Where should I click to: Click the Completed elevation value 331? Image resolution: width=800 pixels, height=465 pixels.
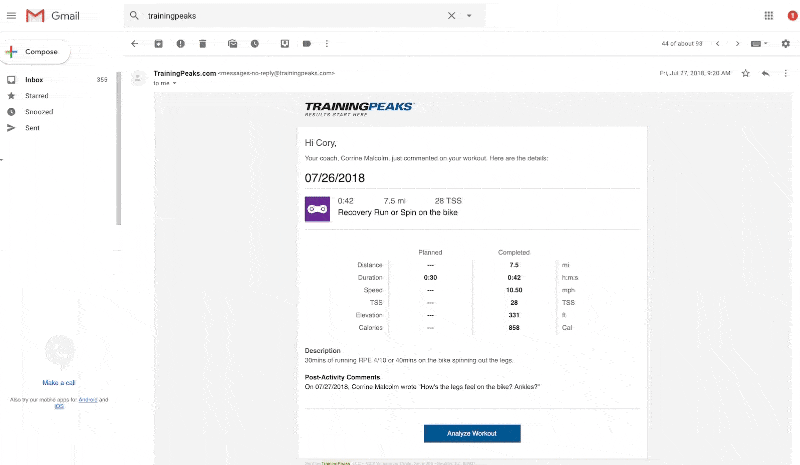(x=514, y=315)
